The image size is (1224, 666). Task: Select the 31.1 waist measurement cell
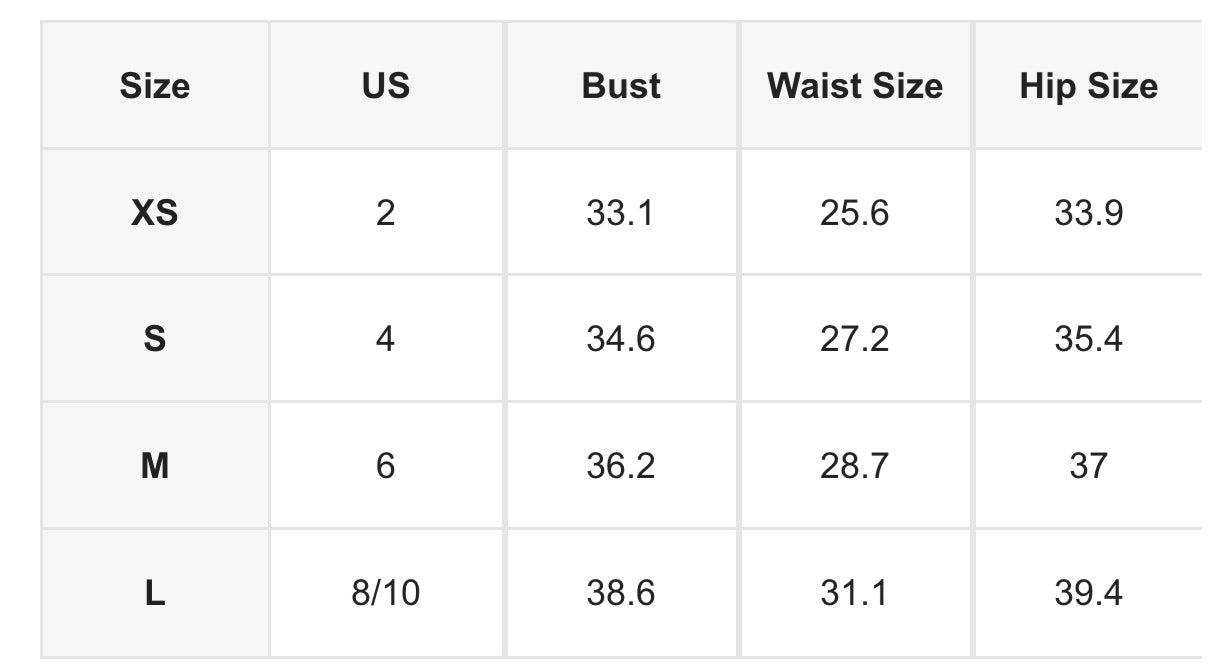855,593
